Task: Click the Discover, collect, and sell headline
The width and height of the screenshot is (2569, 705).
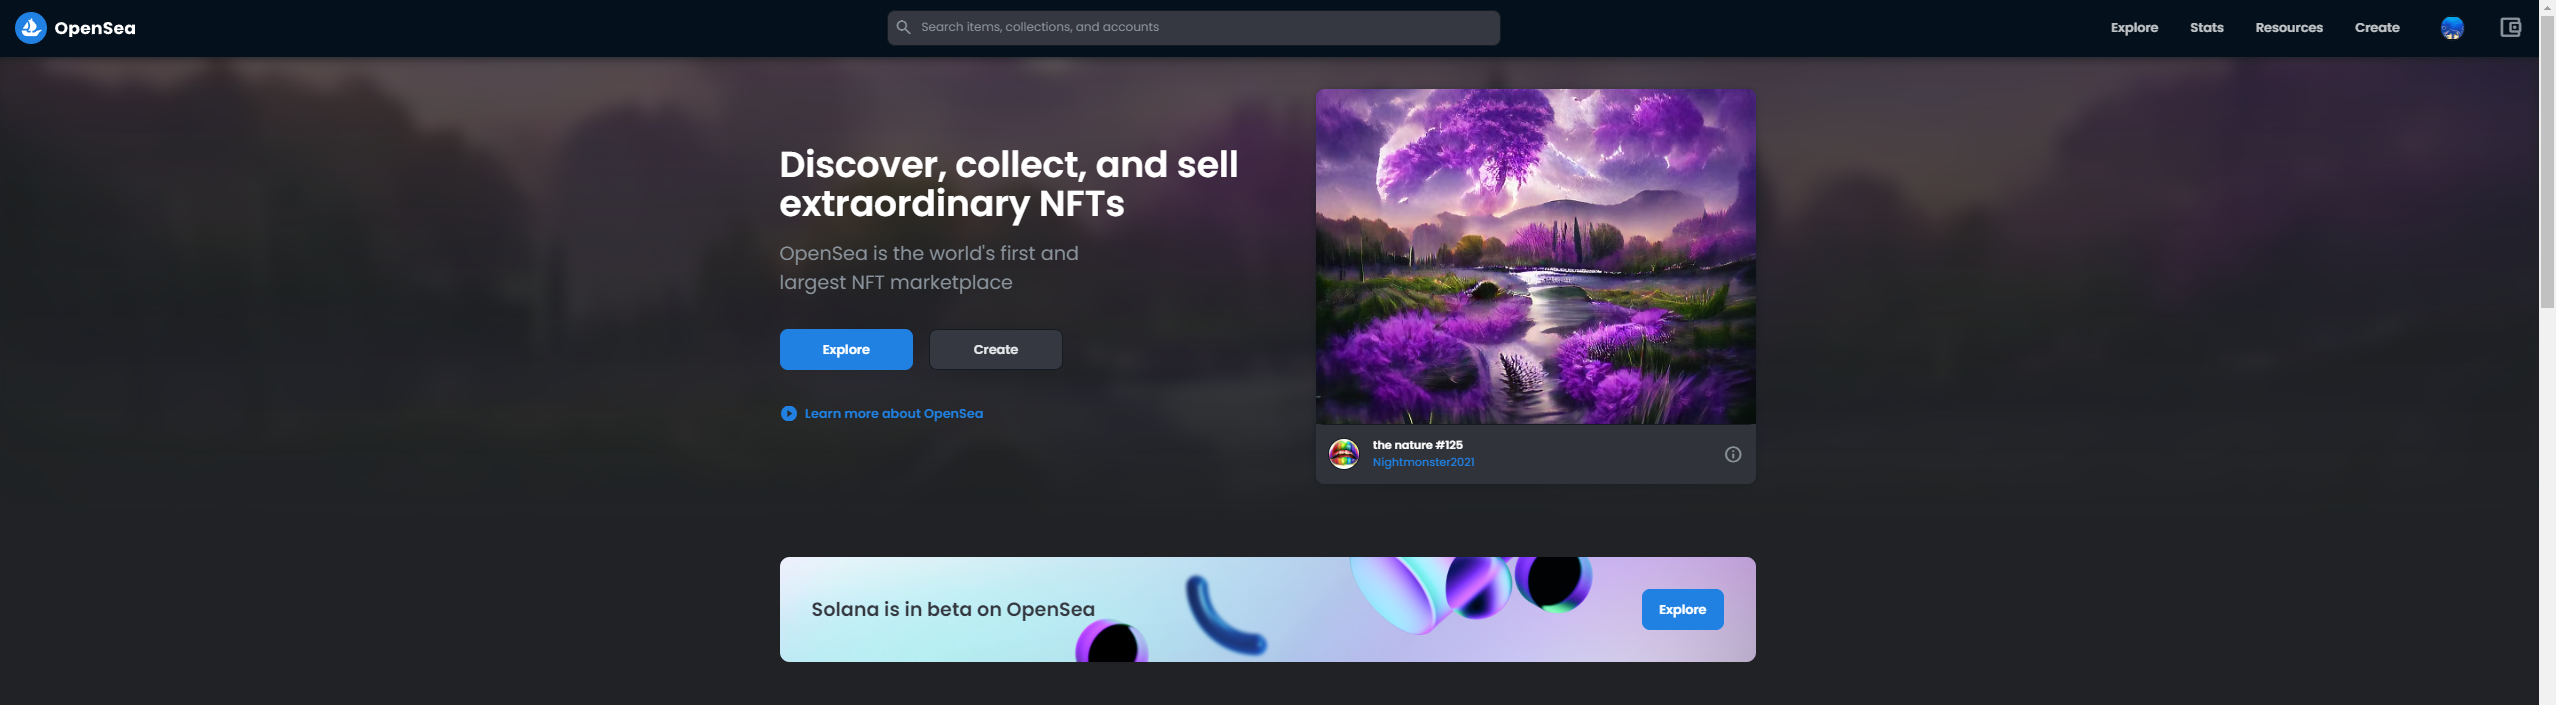Action: (x=1008, y=184)
